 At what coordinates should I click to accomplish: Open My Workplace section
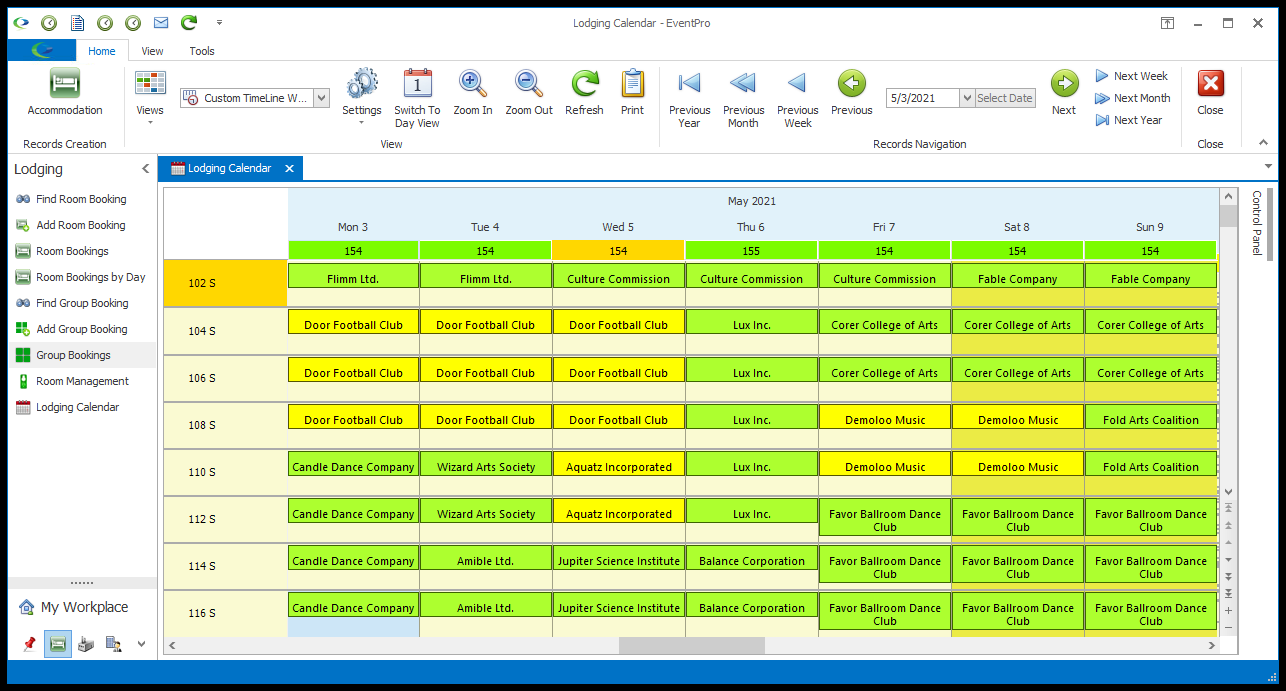[x=83, y=607]
